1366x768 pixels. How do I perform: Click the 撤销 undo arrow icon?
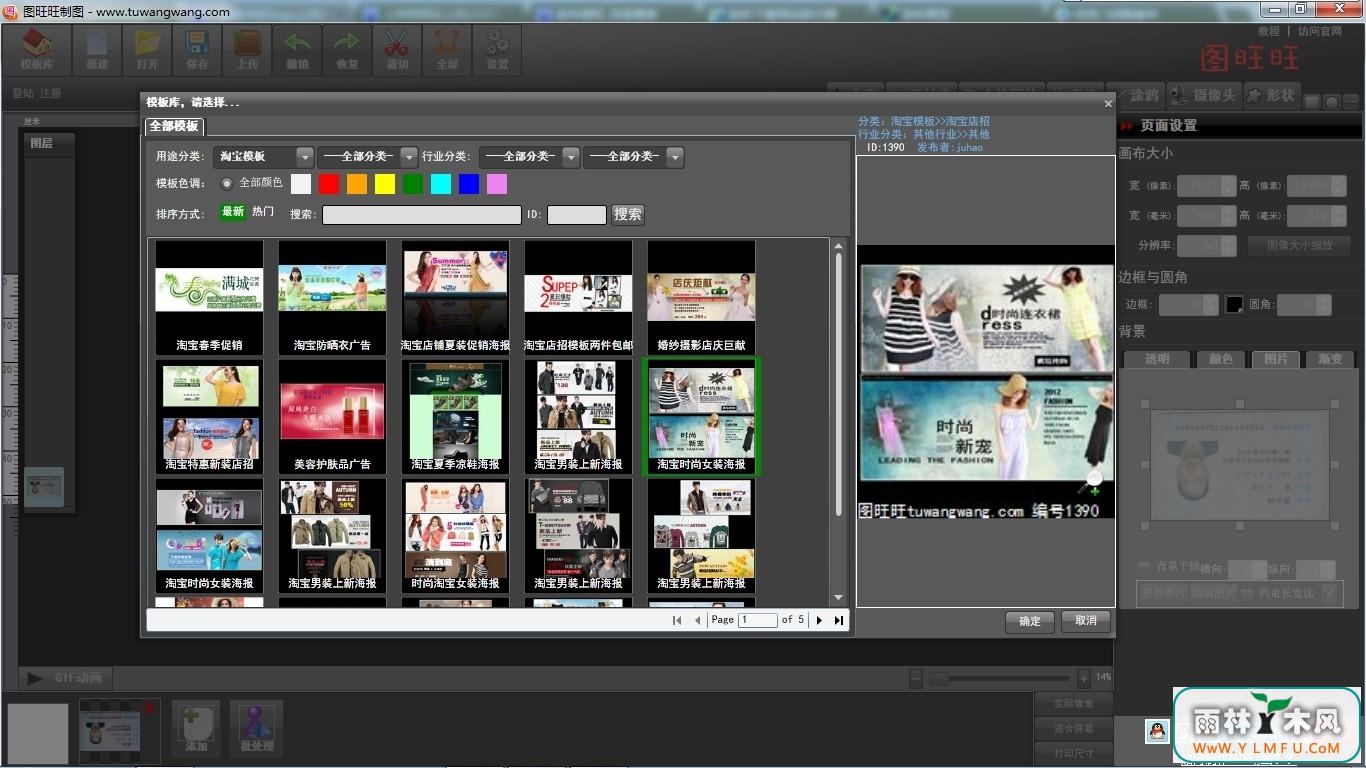tap(297, 48)
